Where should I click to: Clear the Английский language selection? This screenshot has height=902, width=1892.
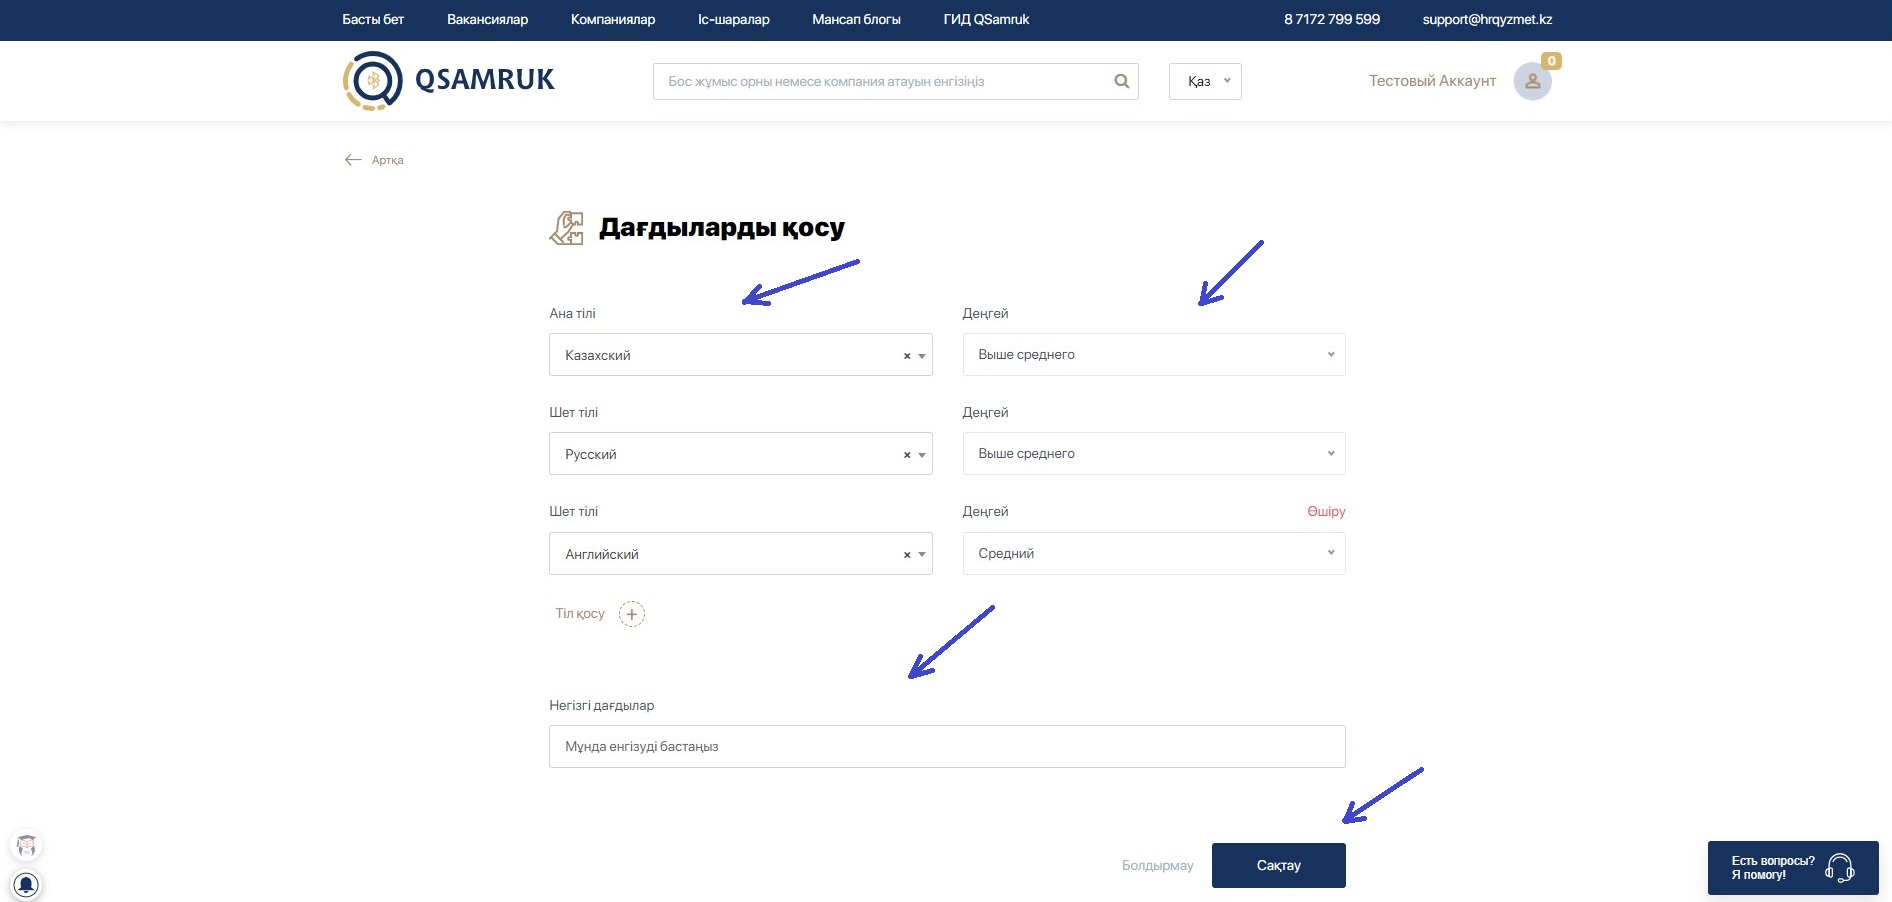coord(907,555)
